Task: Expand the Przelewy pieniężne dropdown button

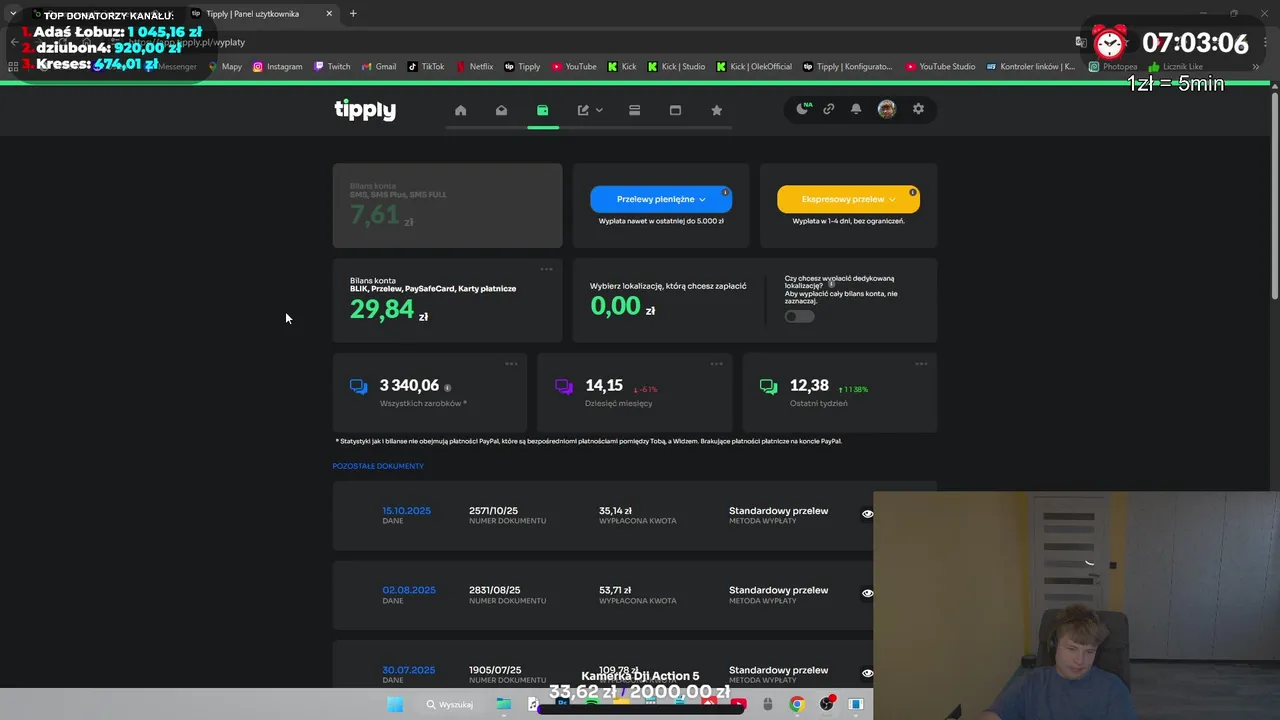Action: click(661, 199)
